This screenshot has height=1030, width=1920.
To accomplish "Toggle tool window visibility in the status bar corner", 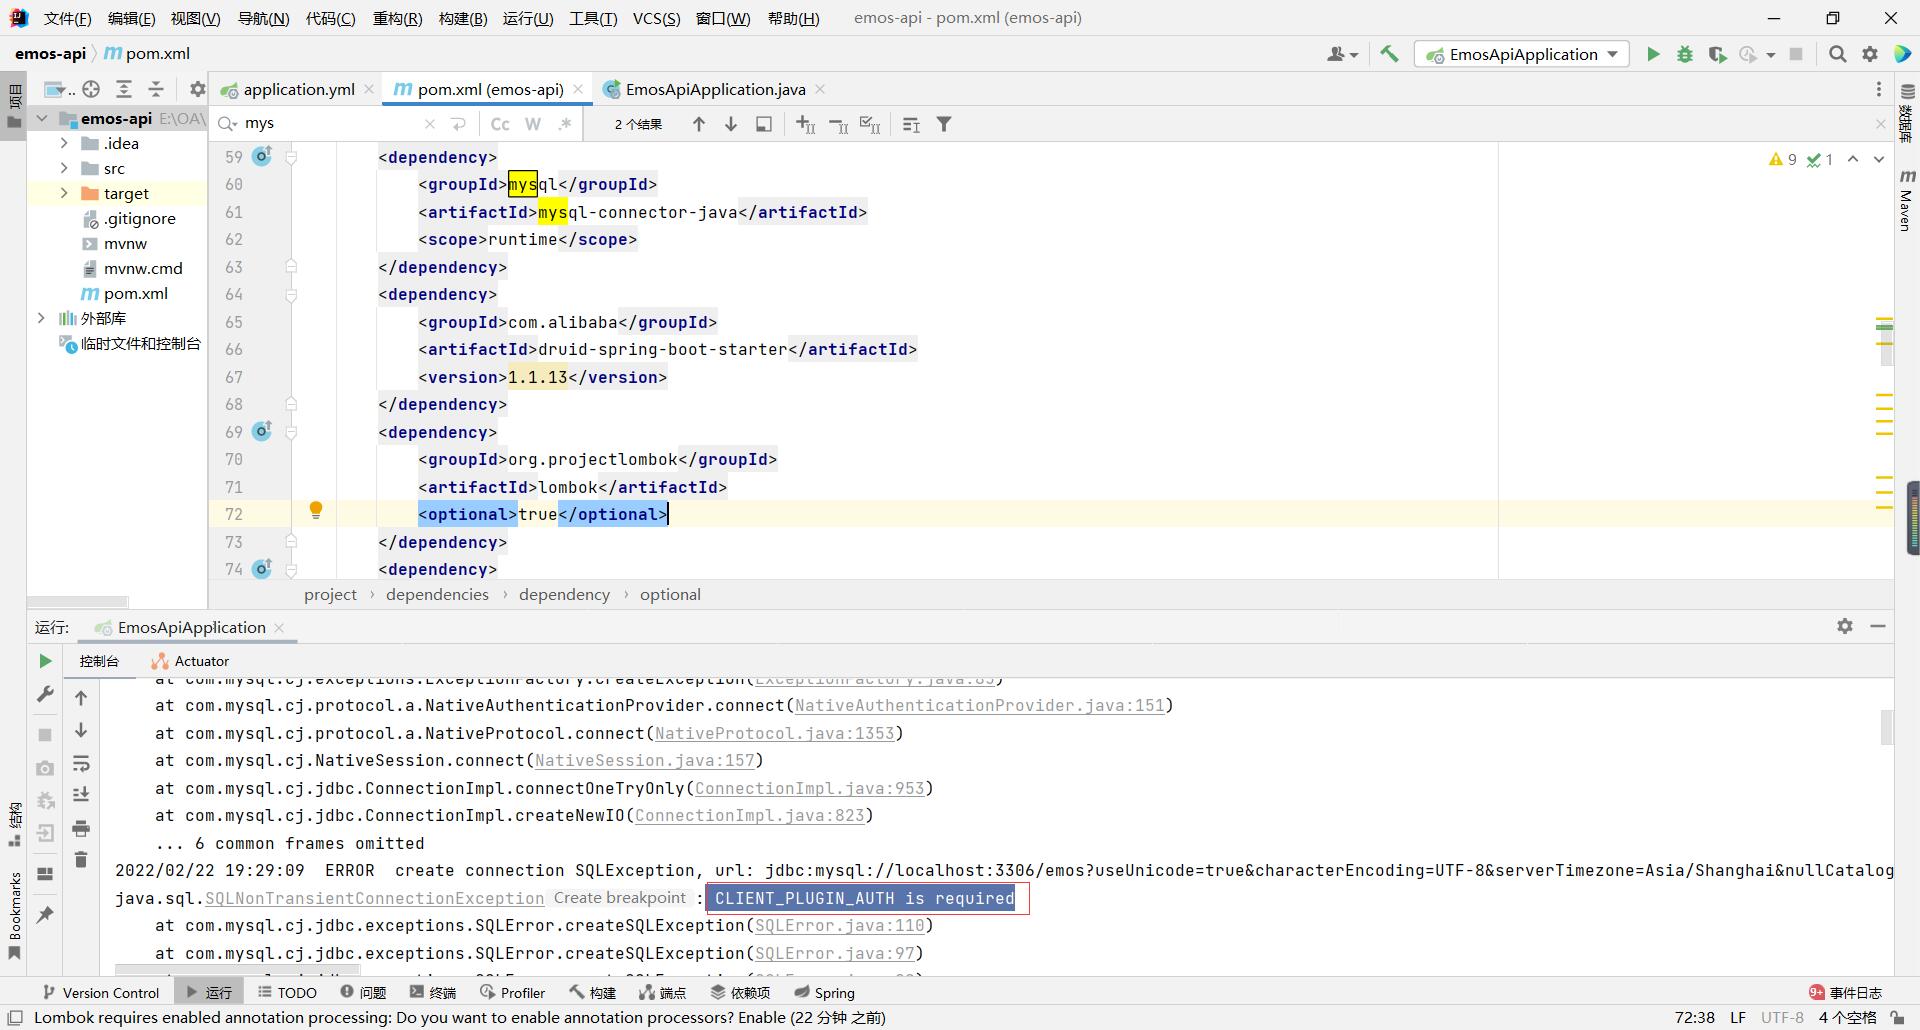I will pos(15,1018).
